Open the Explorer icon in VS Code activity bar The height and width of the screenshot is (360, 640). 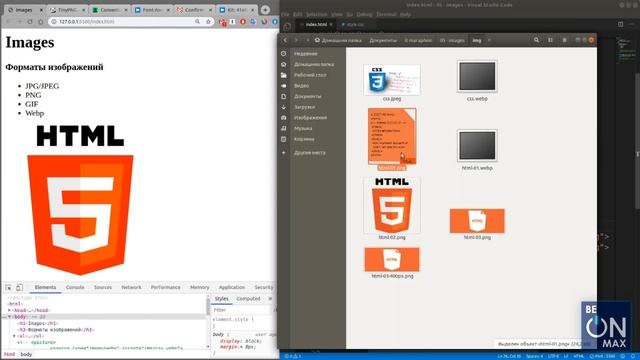[x=287, y=27]
